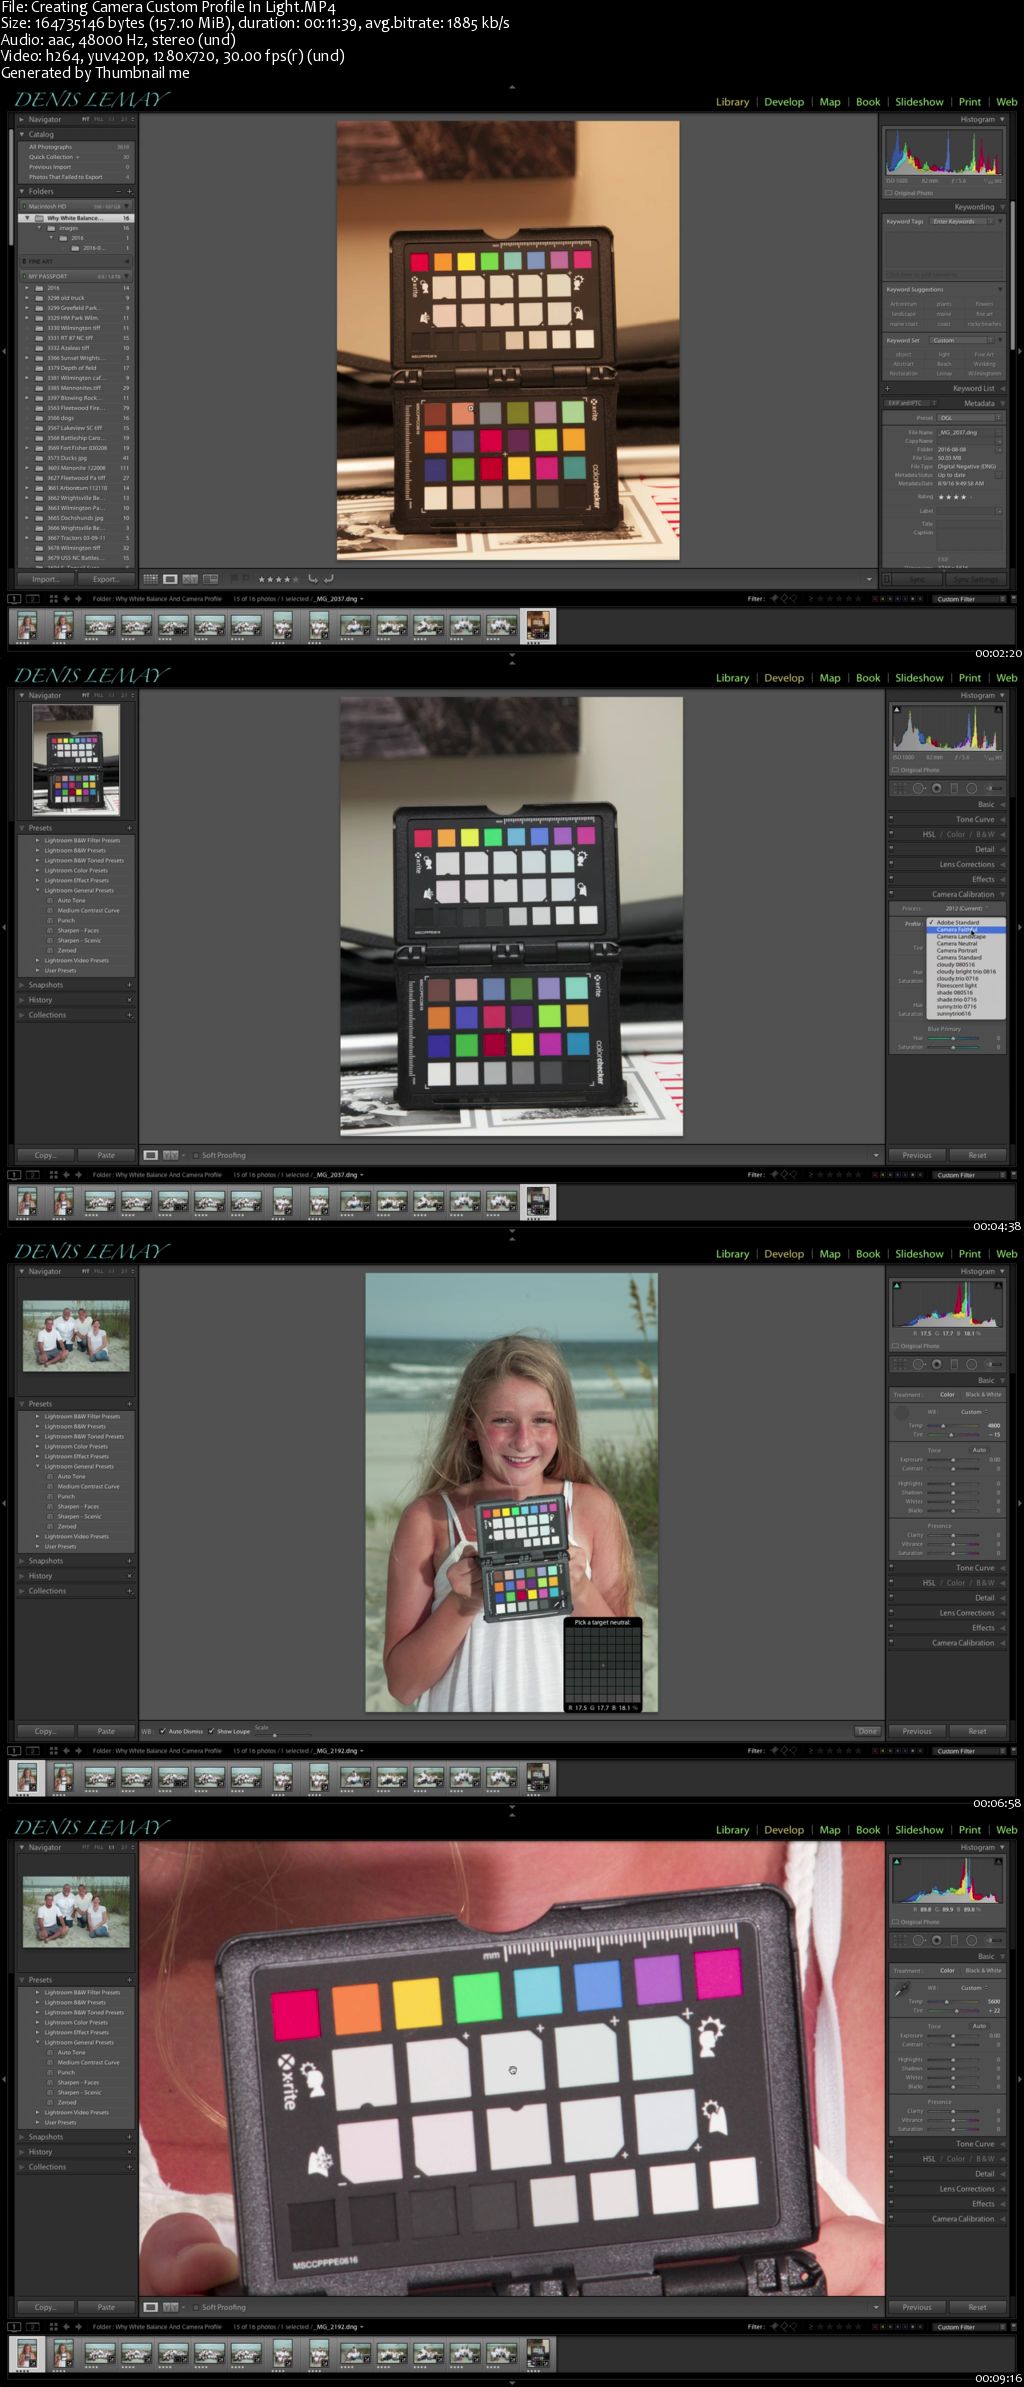The height and width of the screenshot is (2387, 1024).
Task: Expand Lightroom Color Presets in 00:04:38 frame
Action: coord(39,870)
